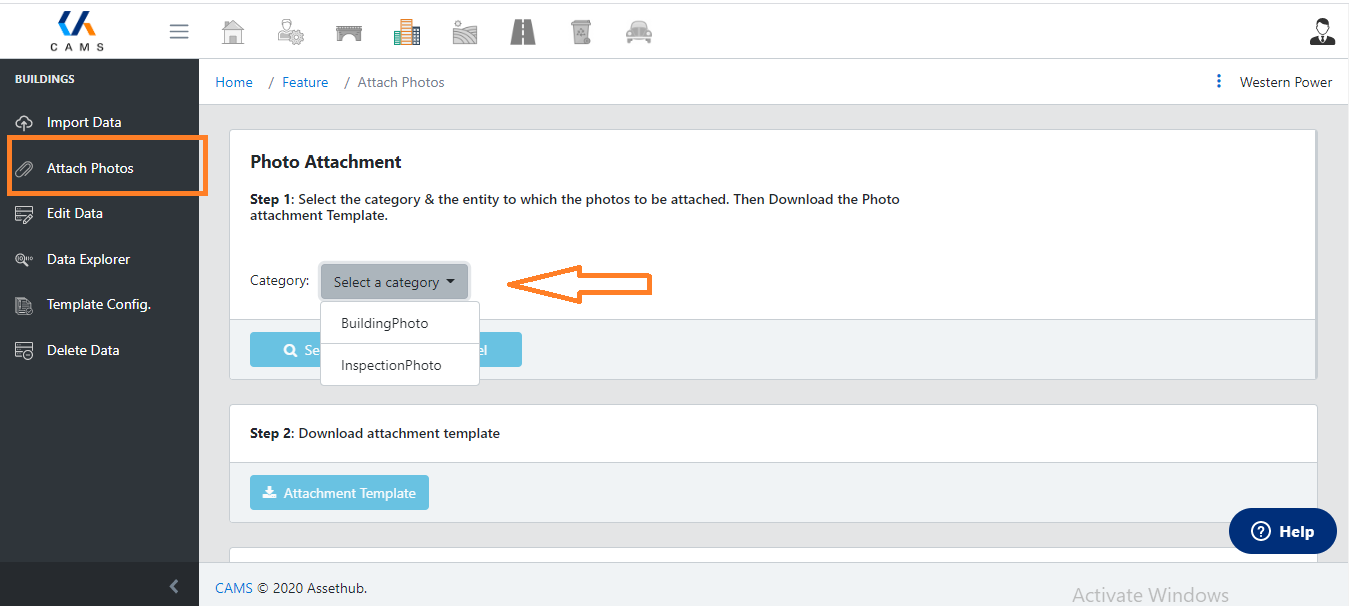Open the Help button

[x=1282, y=531]
